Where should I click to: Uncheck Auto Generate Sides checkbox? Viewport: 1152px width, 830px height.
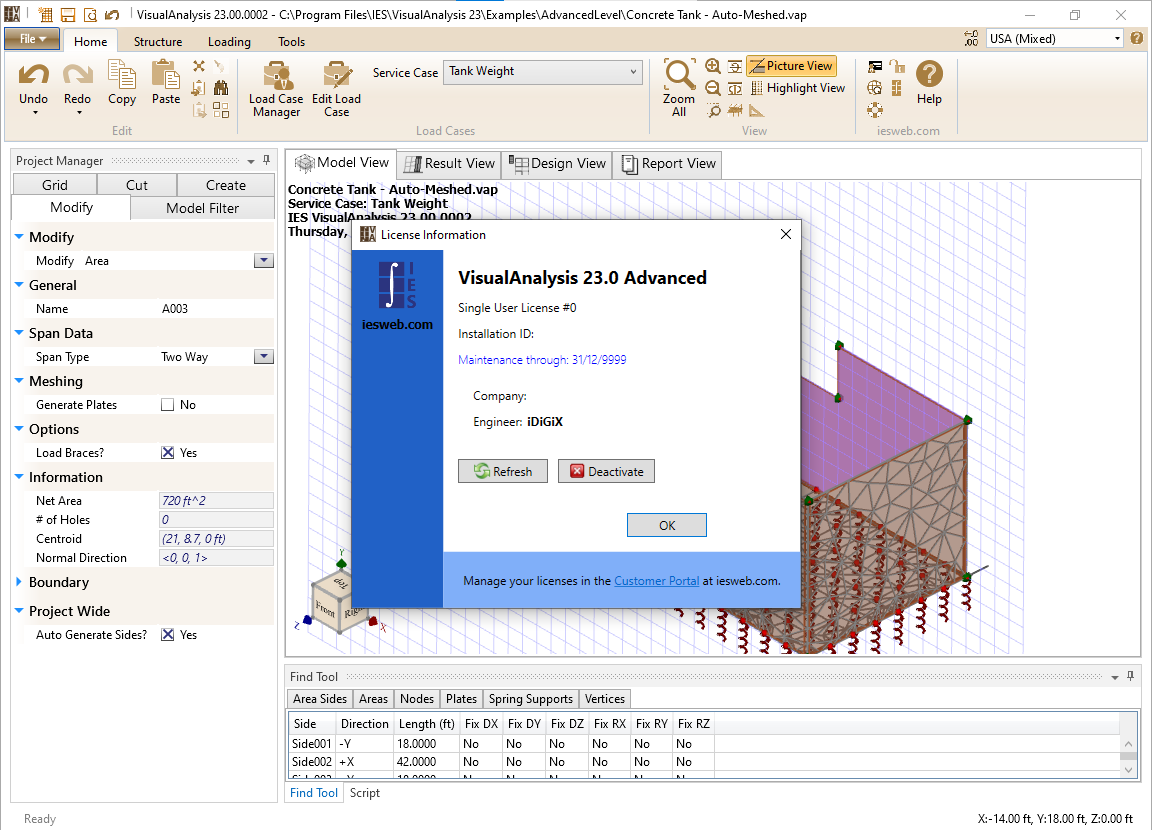(x=168, y=635)
